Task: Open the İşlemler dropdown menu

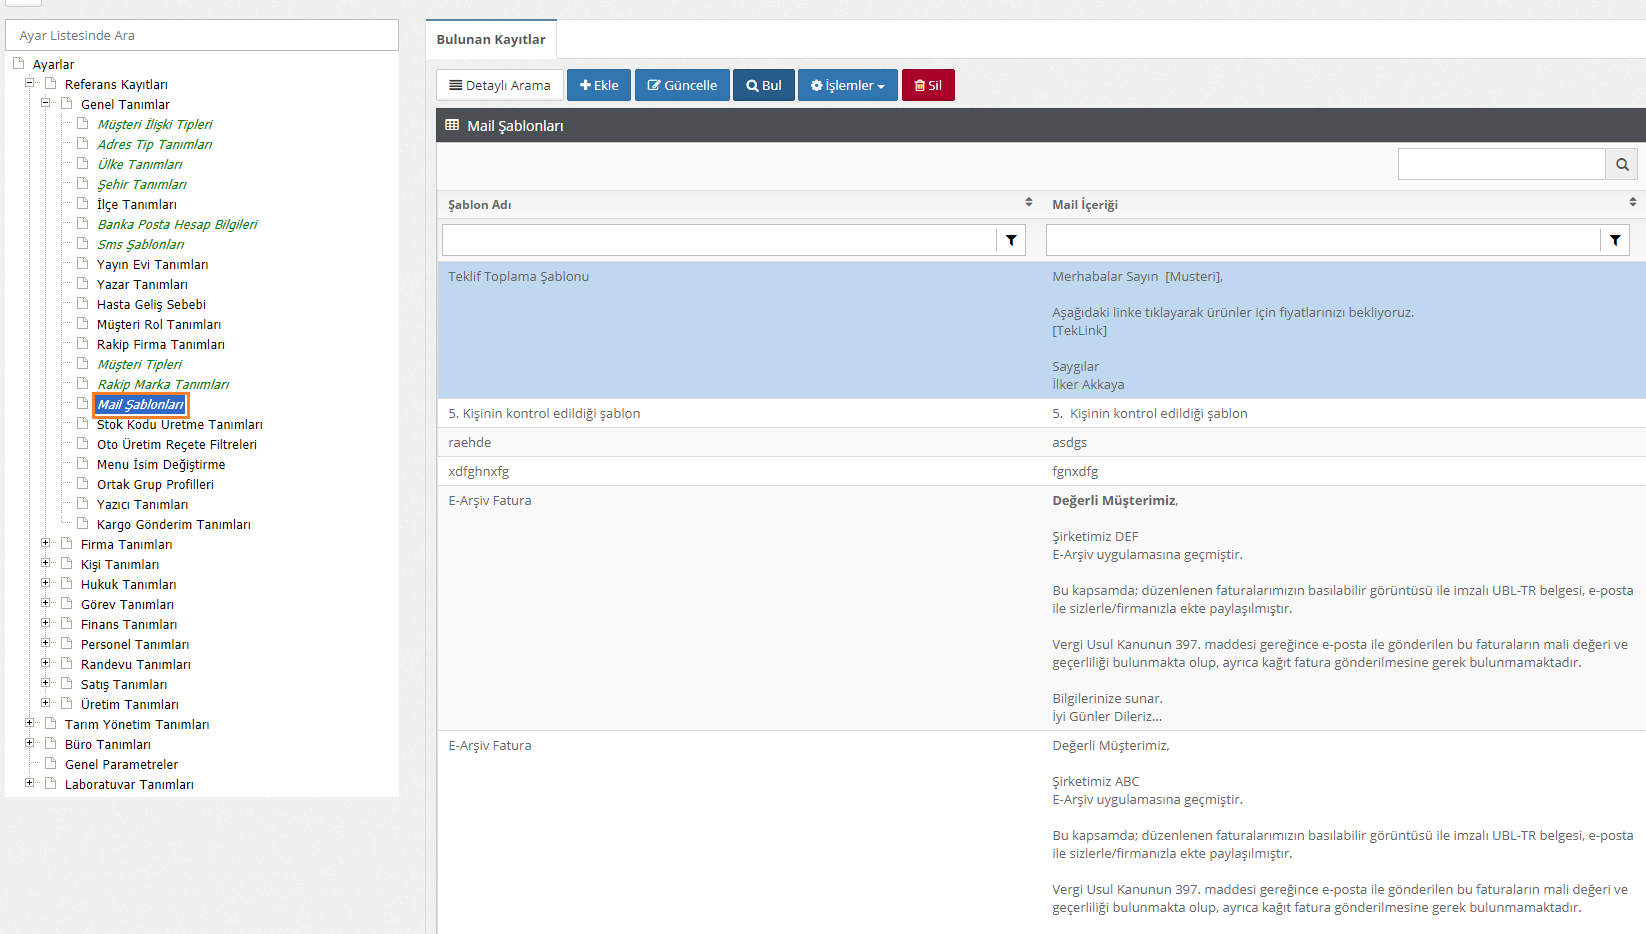Action: (847, 85)
